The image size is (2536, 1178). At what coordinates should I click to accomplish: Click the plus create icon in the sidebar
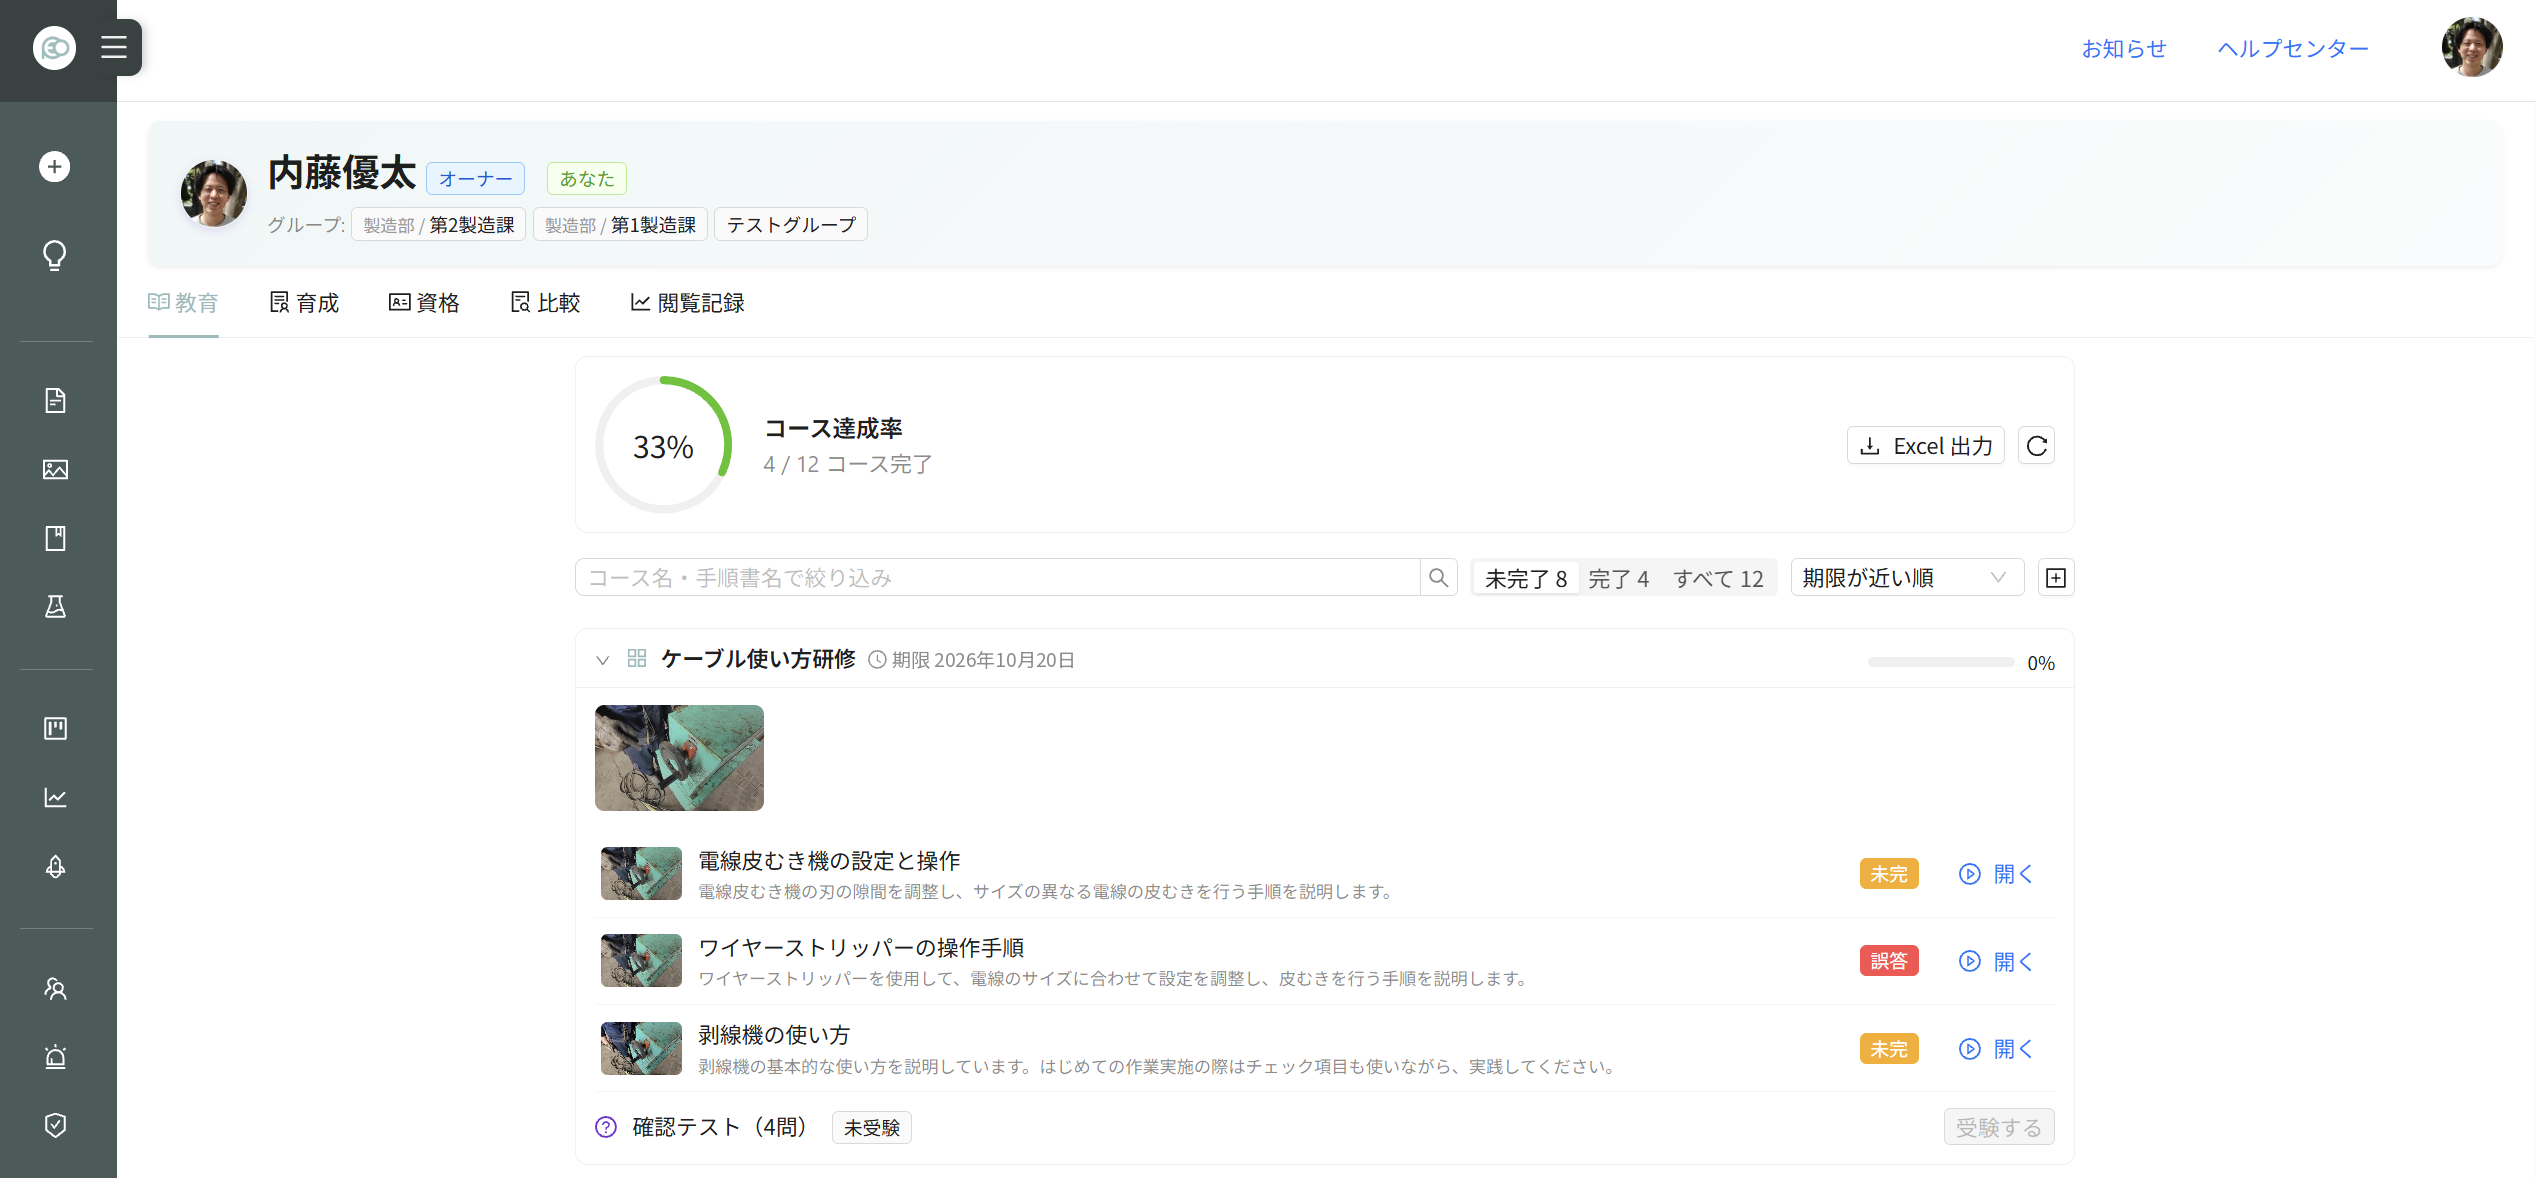pyautogui.click(x=55, y=166)
